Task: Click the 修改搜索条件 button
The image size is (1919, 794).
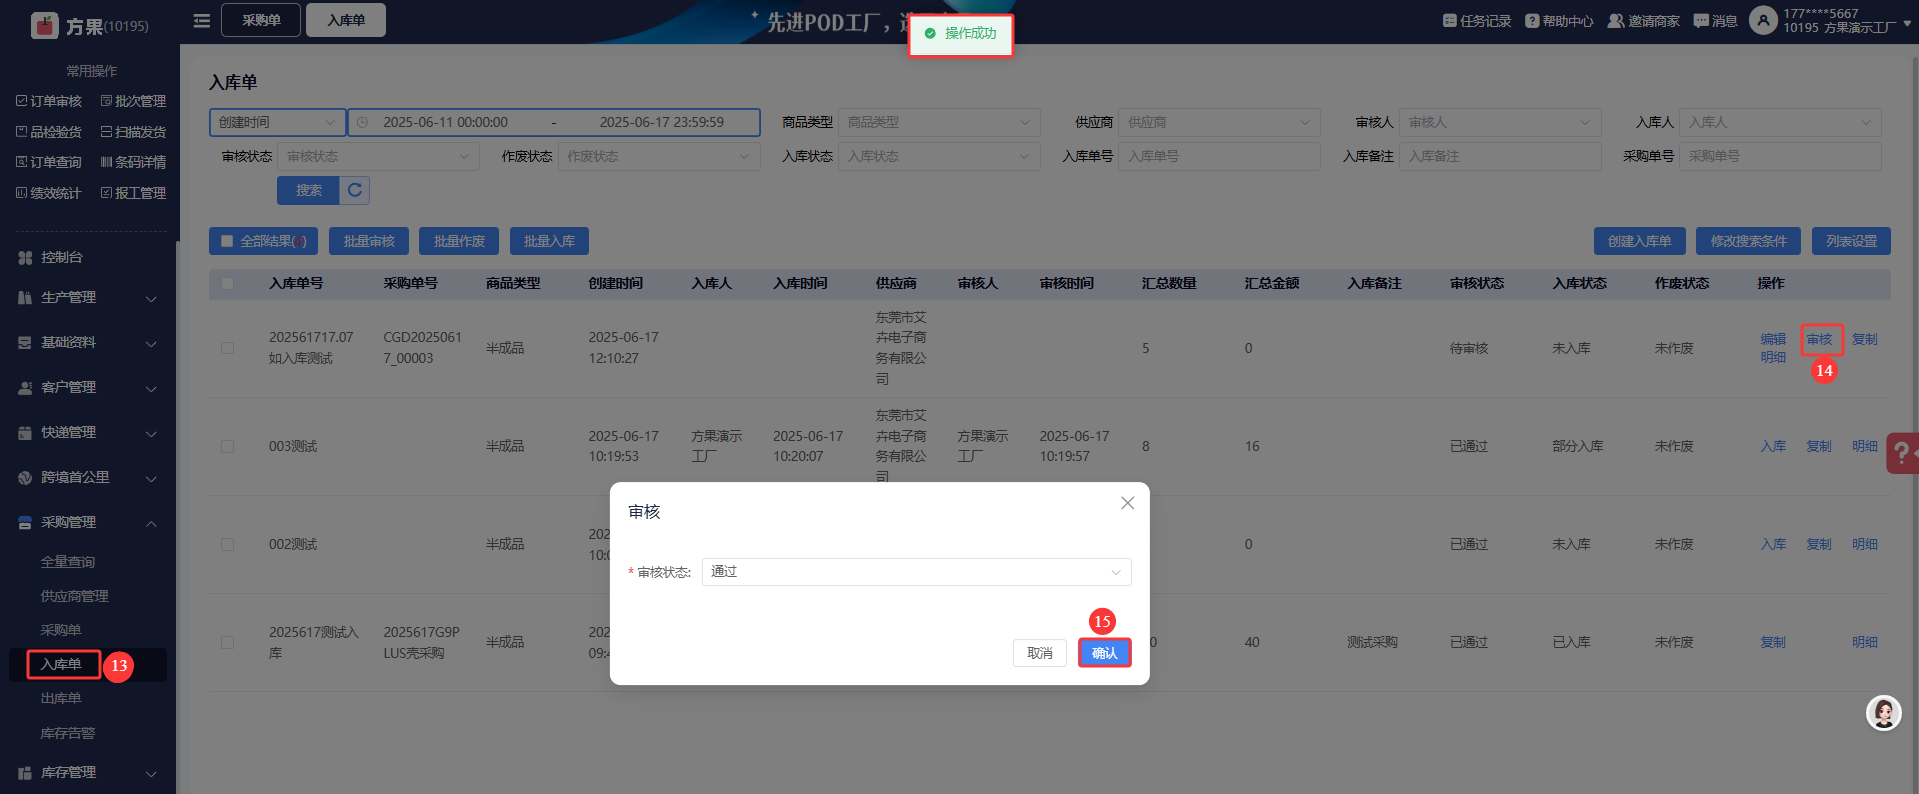Action: (1748, 241)
